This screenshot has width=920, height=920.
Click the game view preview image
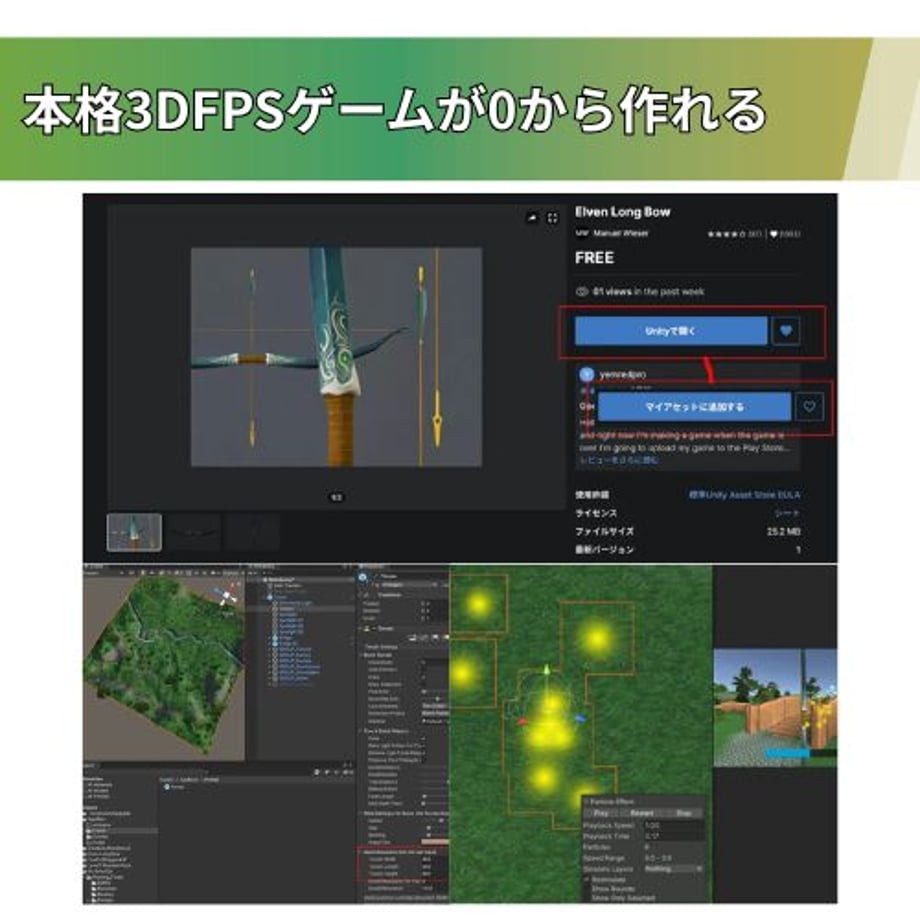click(775, 707)
